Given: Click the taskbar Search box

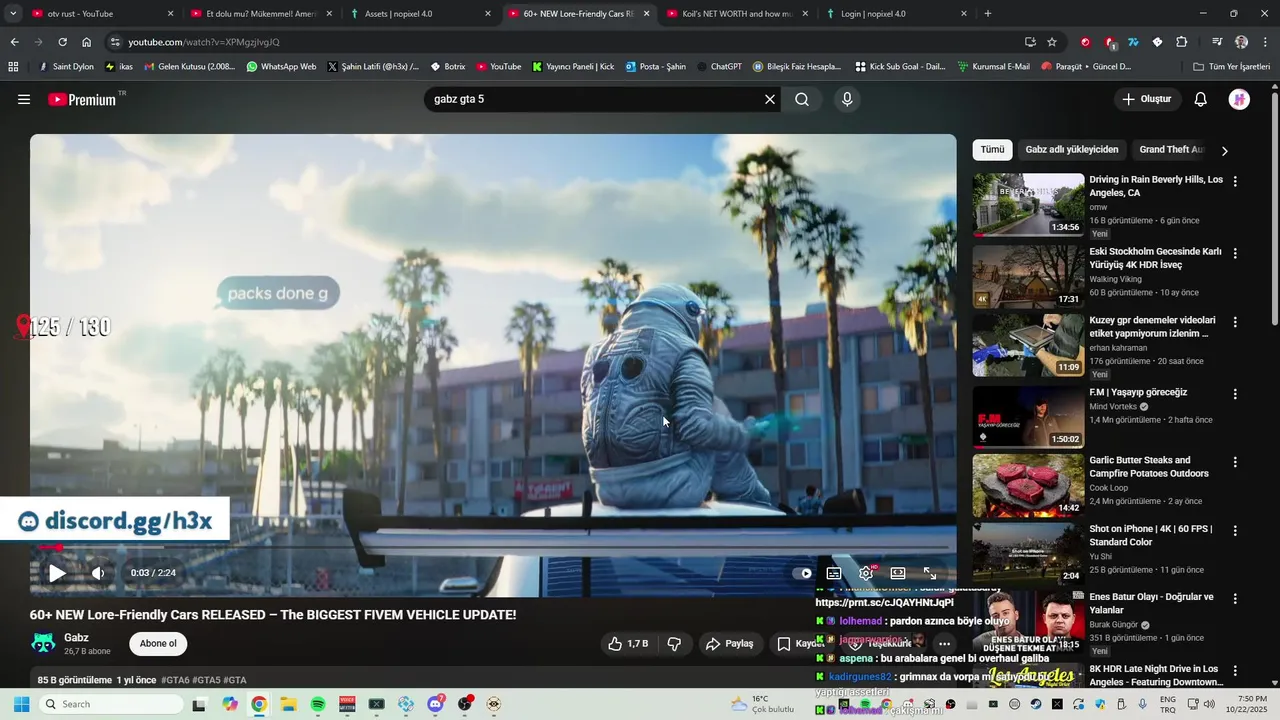Looking at the screenshot, I should [x=112, y=704].
